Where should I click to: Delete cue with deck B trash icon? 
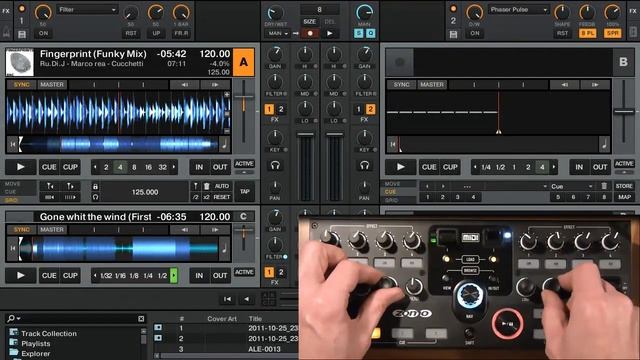[604, 186]
